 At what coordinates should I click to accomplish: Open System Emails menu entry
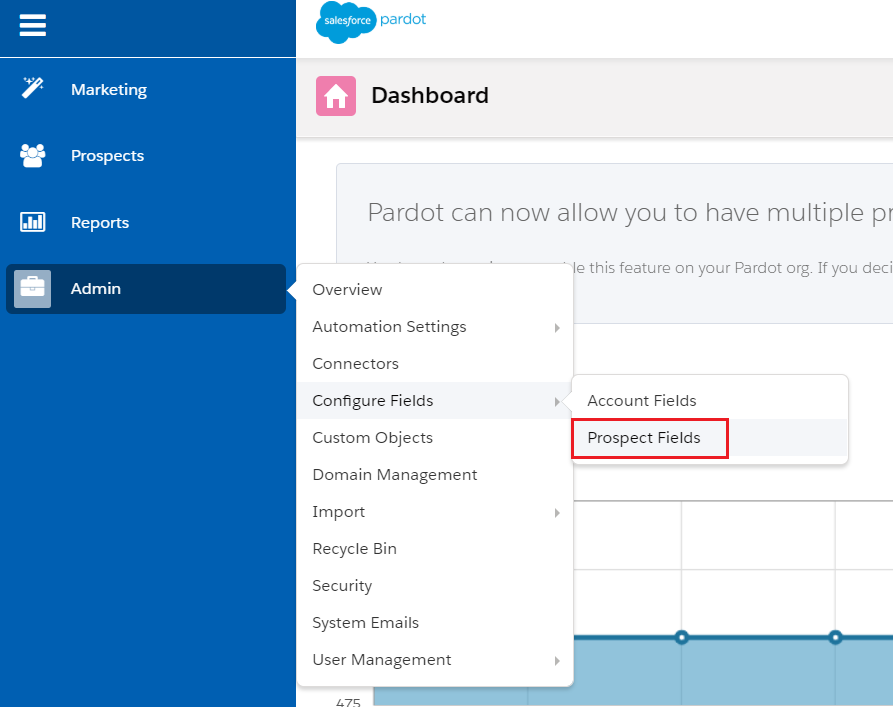(435, 623)
